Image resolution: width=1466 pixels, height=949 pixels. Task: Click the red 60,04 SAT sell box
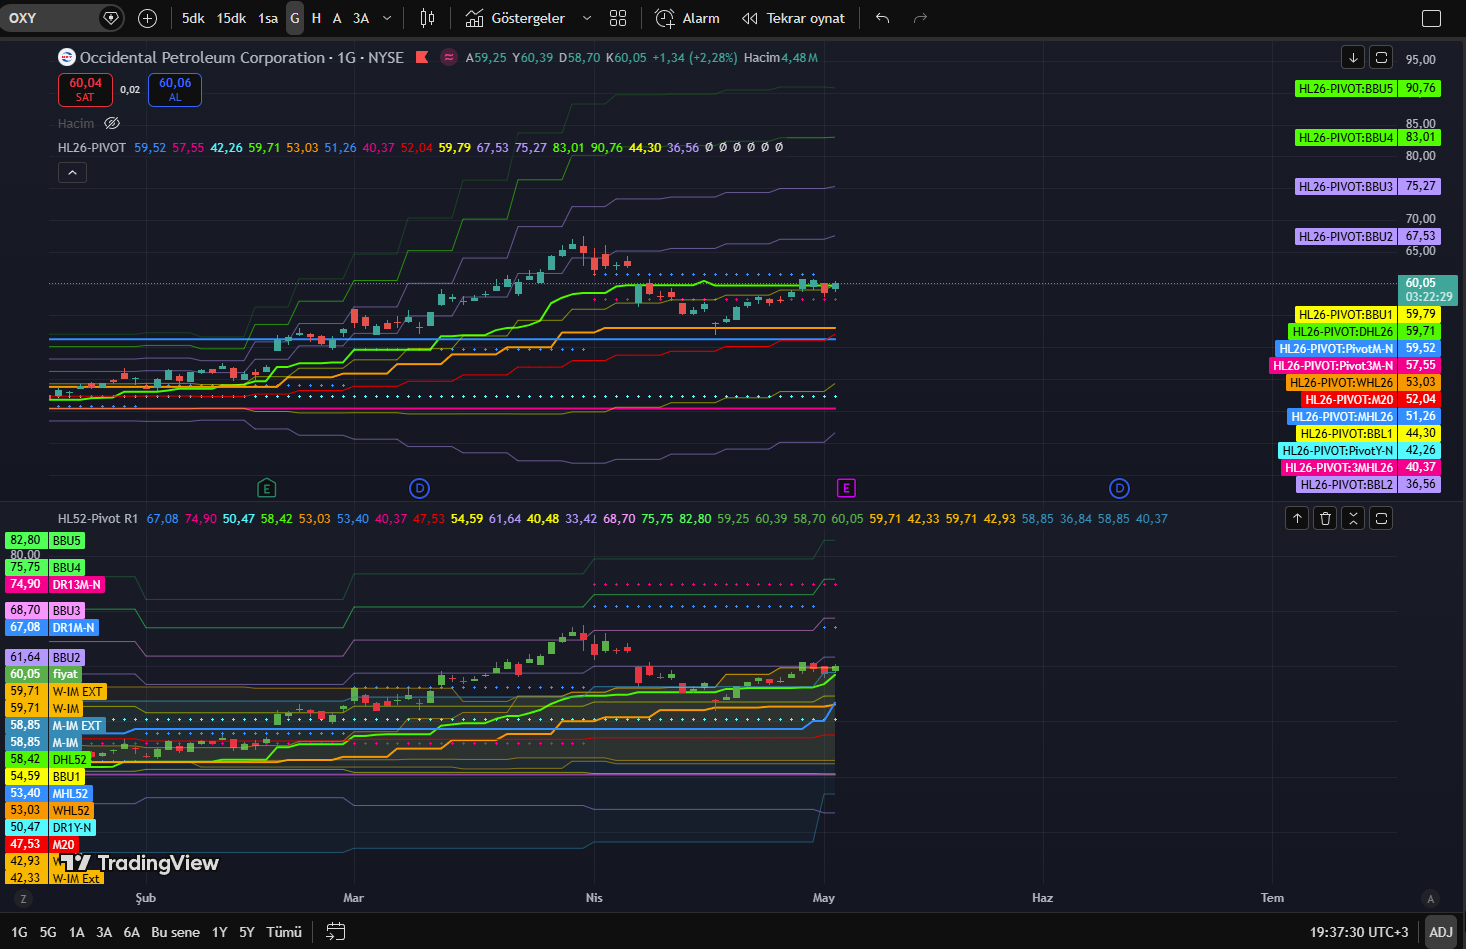click(85, 90)
